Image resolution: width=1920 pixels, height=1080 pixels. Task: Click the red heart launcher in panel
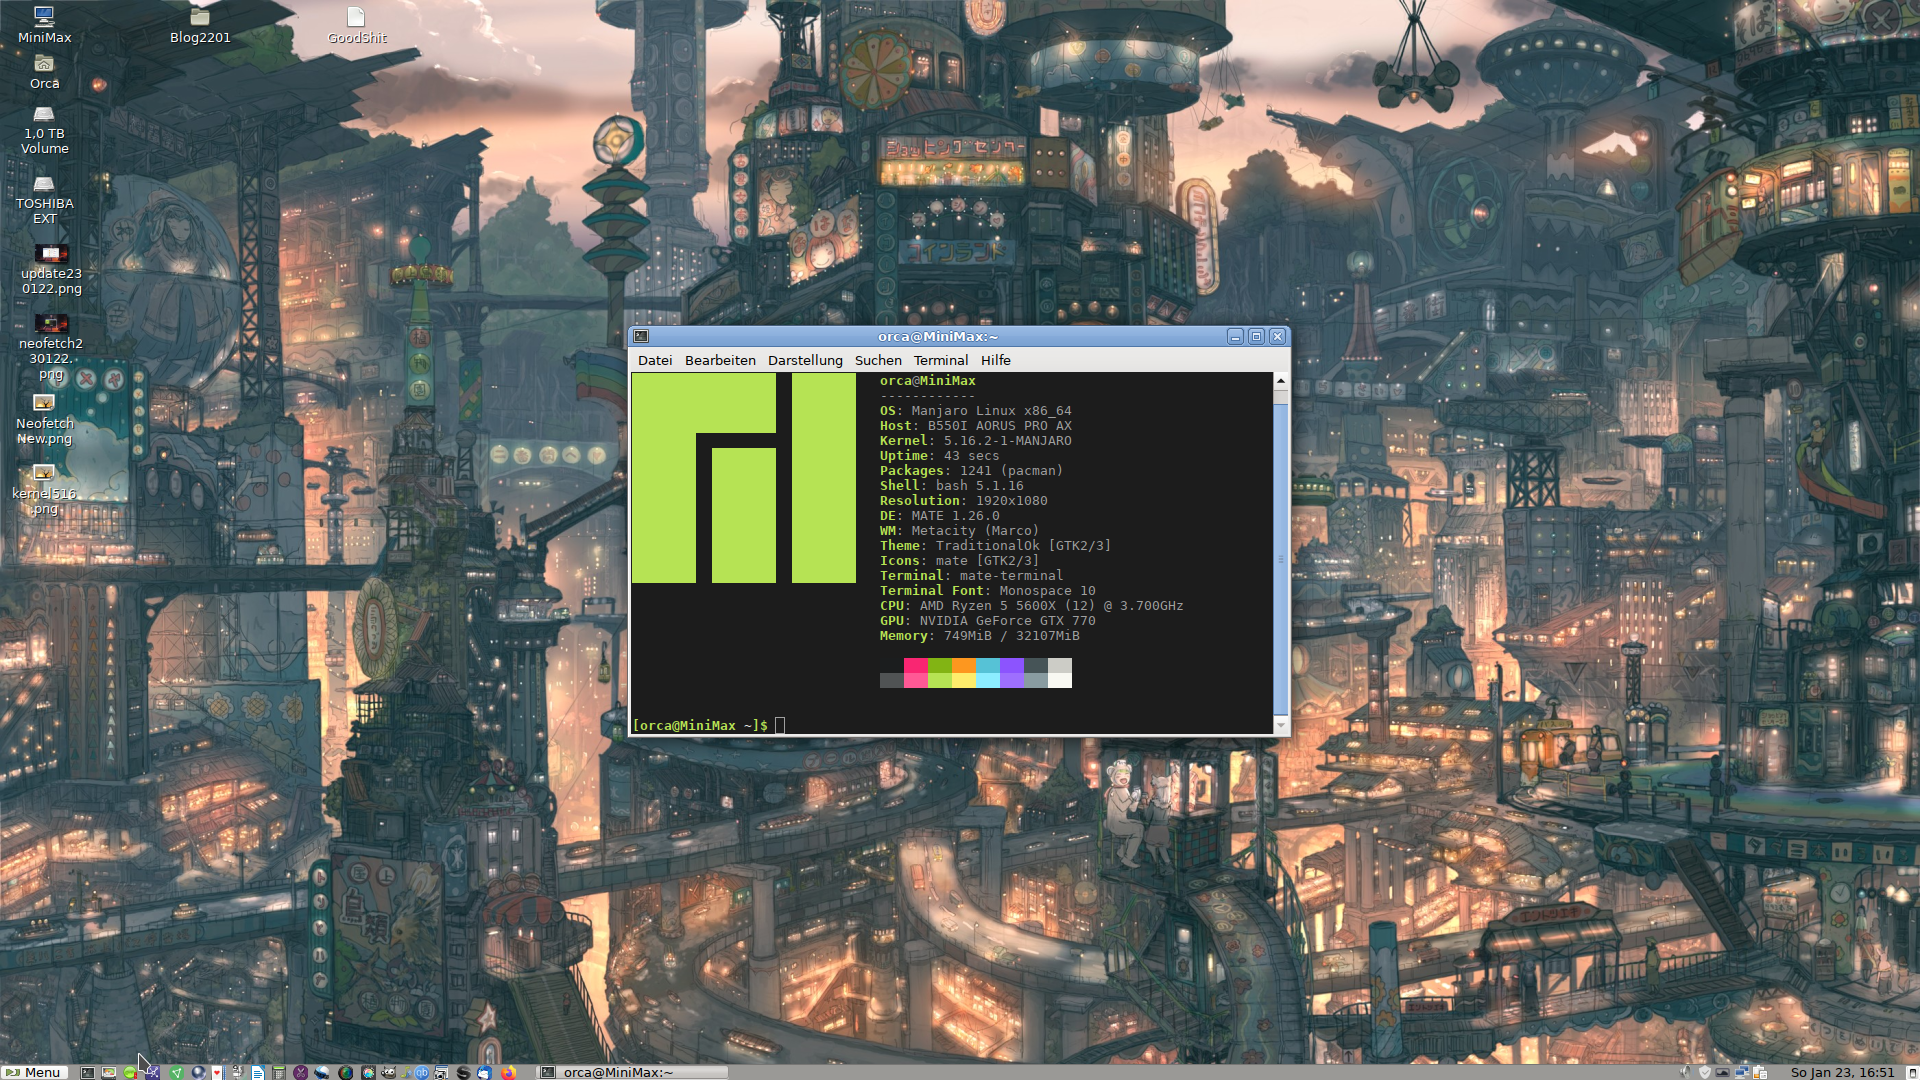(217, 1072)
